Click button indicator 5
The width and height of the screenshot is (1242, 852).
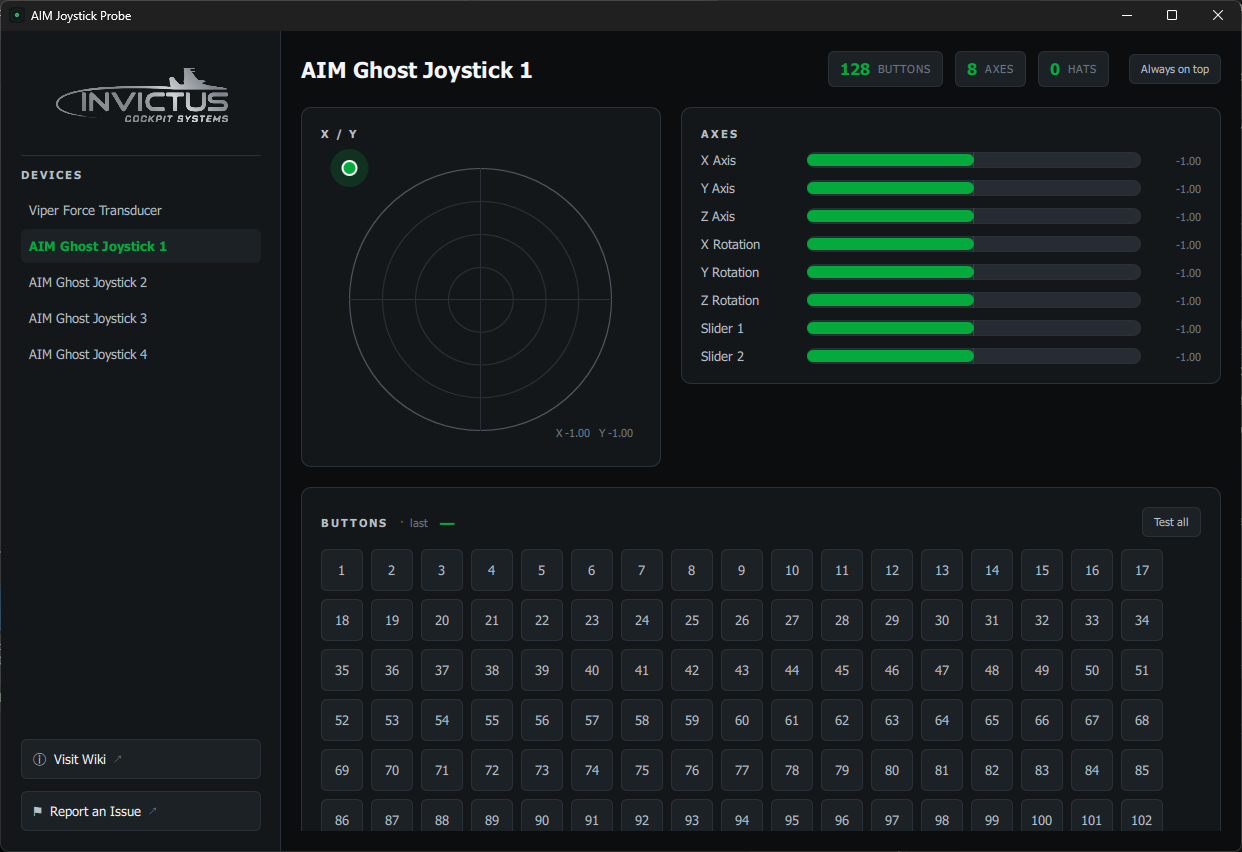[x=542, y=570]
